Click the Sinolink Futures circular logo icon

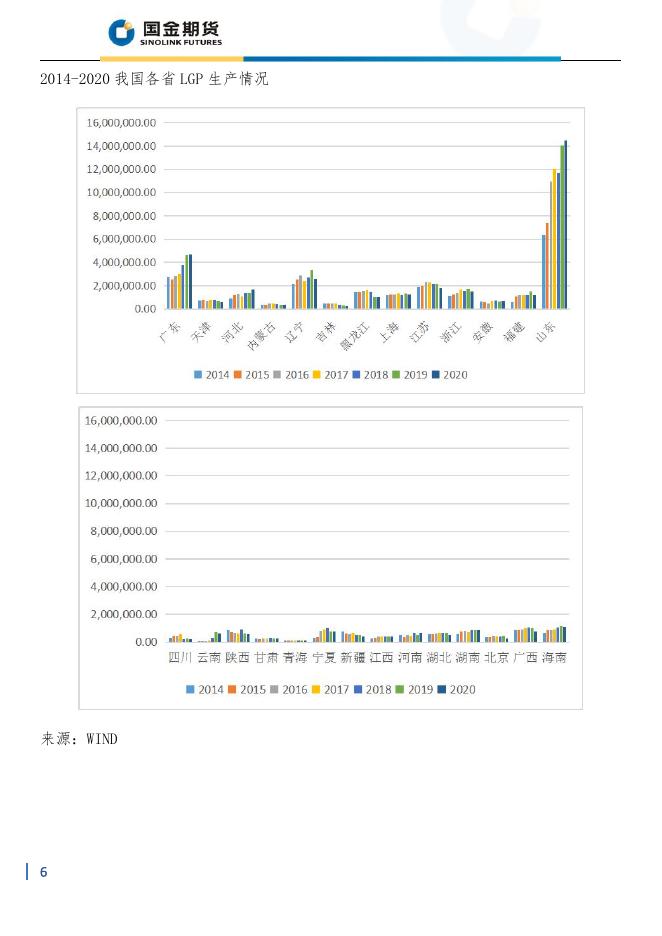click(x=121, y=32)
